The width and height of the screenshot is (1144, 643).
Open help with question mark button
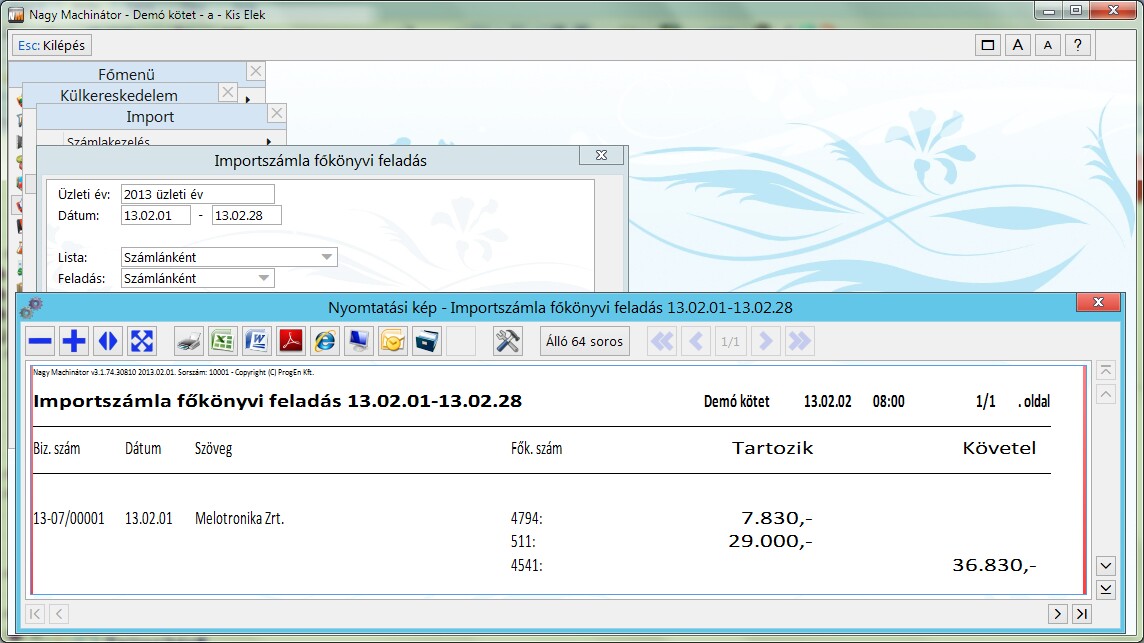click(1078, 45)
